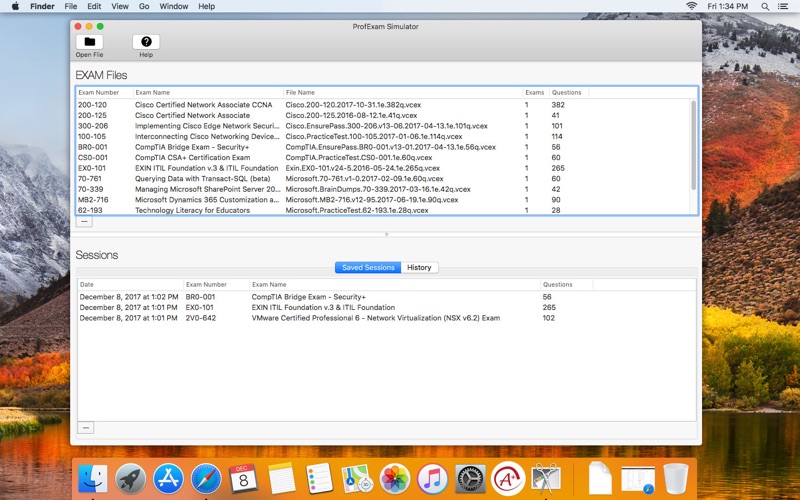Viewport: 800px width, 500px height.
Task: Click the scissors app icon in Dock
Action: tap(545, 479)
